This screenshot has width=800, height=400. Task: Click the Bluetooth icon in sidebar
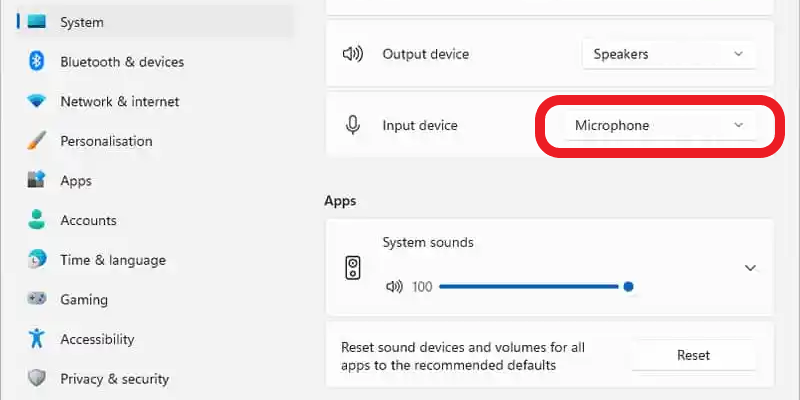pyautogui.click(x=37, y=62)
